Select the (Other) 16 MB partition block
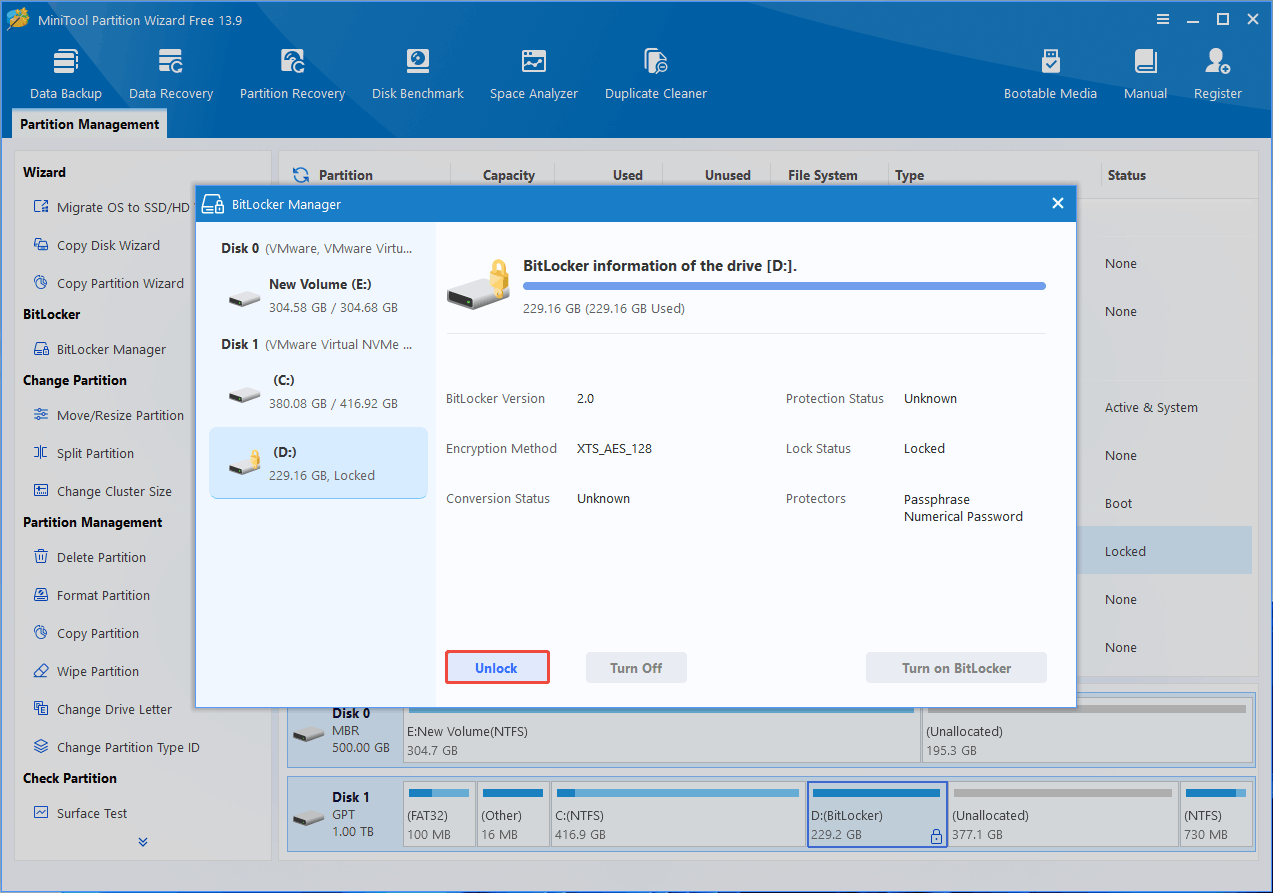Screen dimensions: 1273x893 coord(513,814)
